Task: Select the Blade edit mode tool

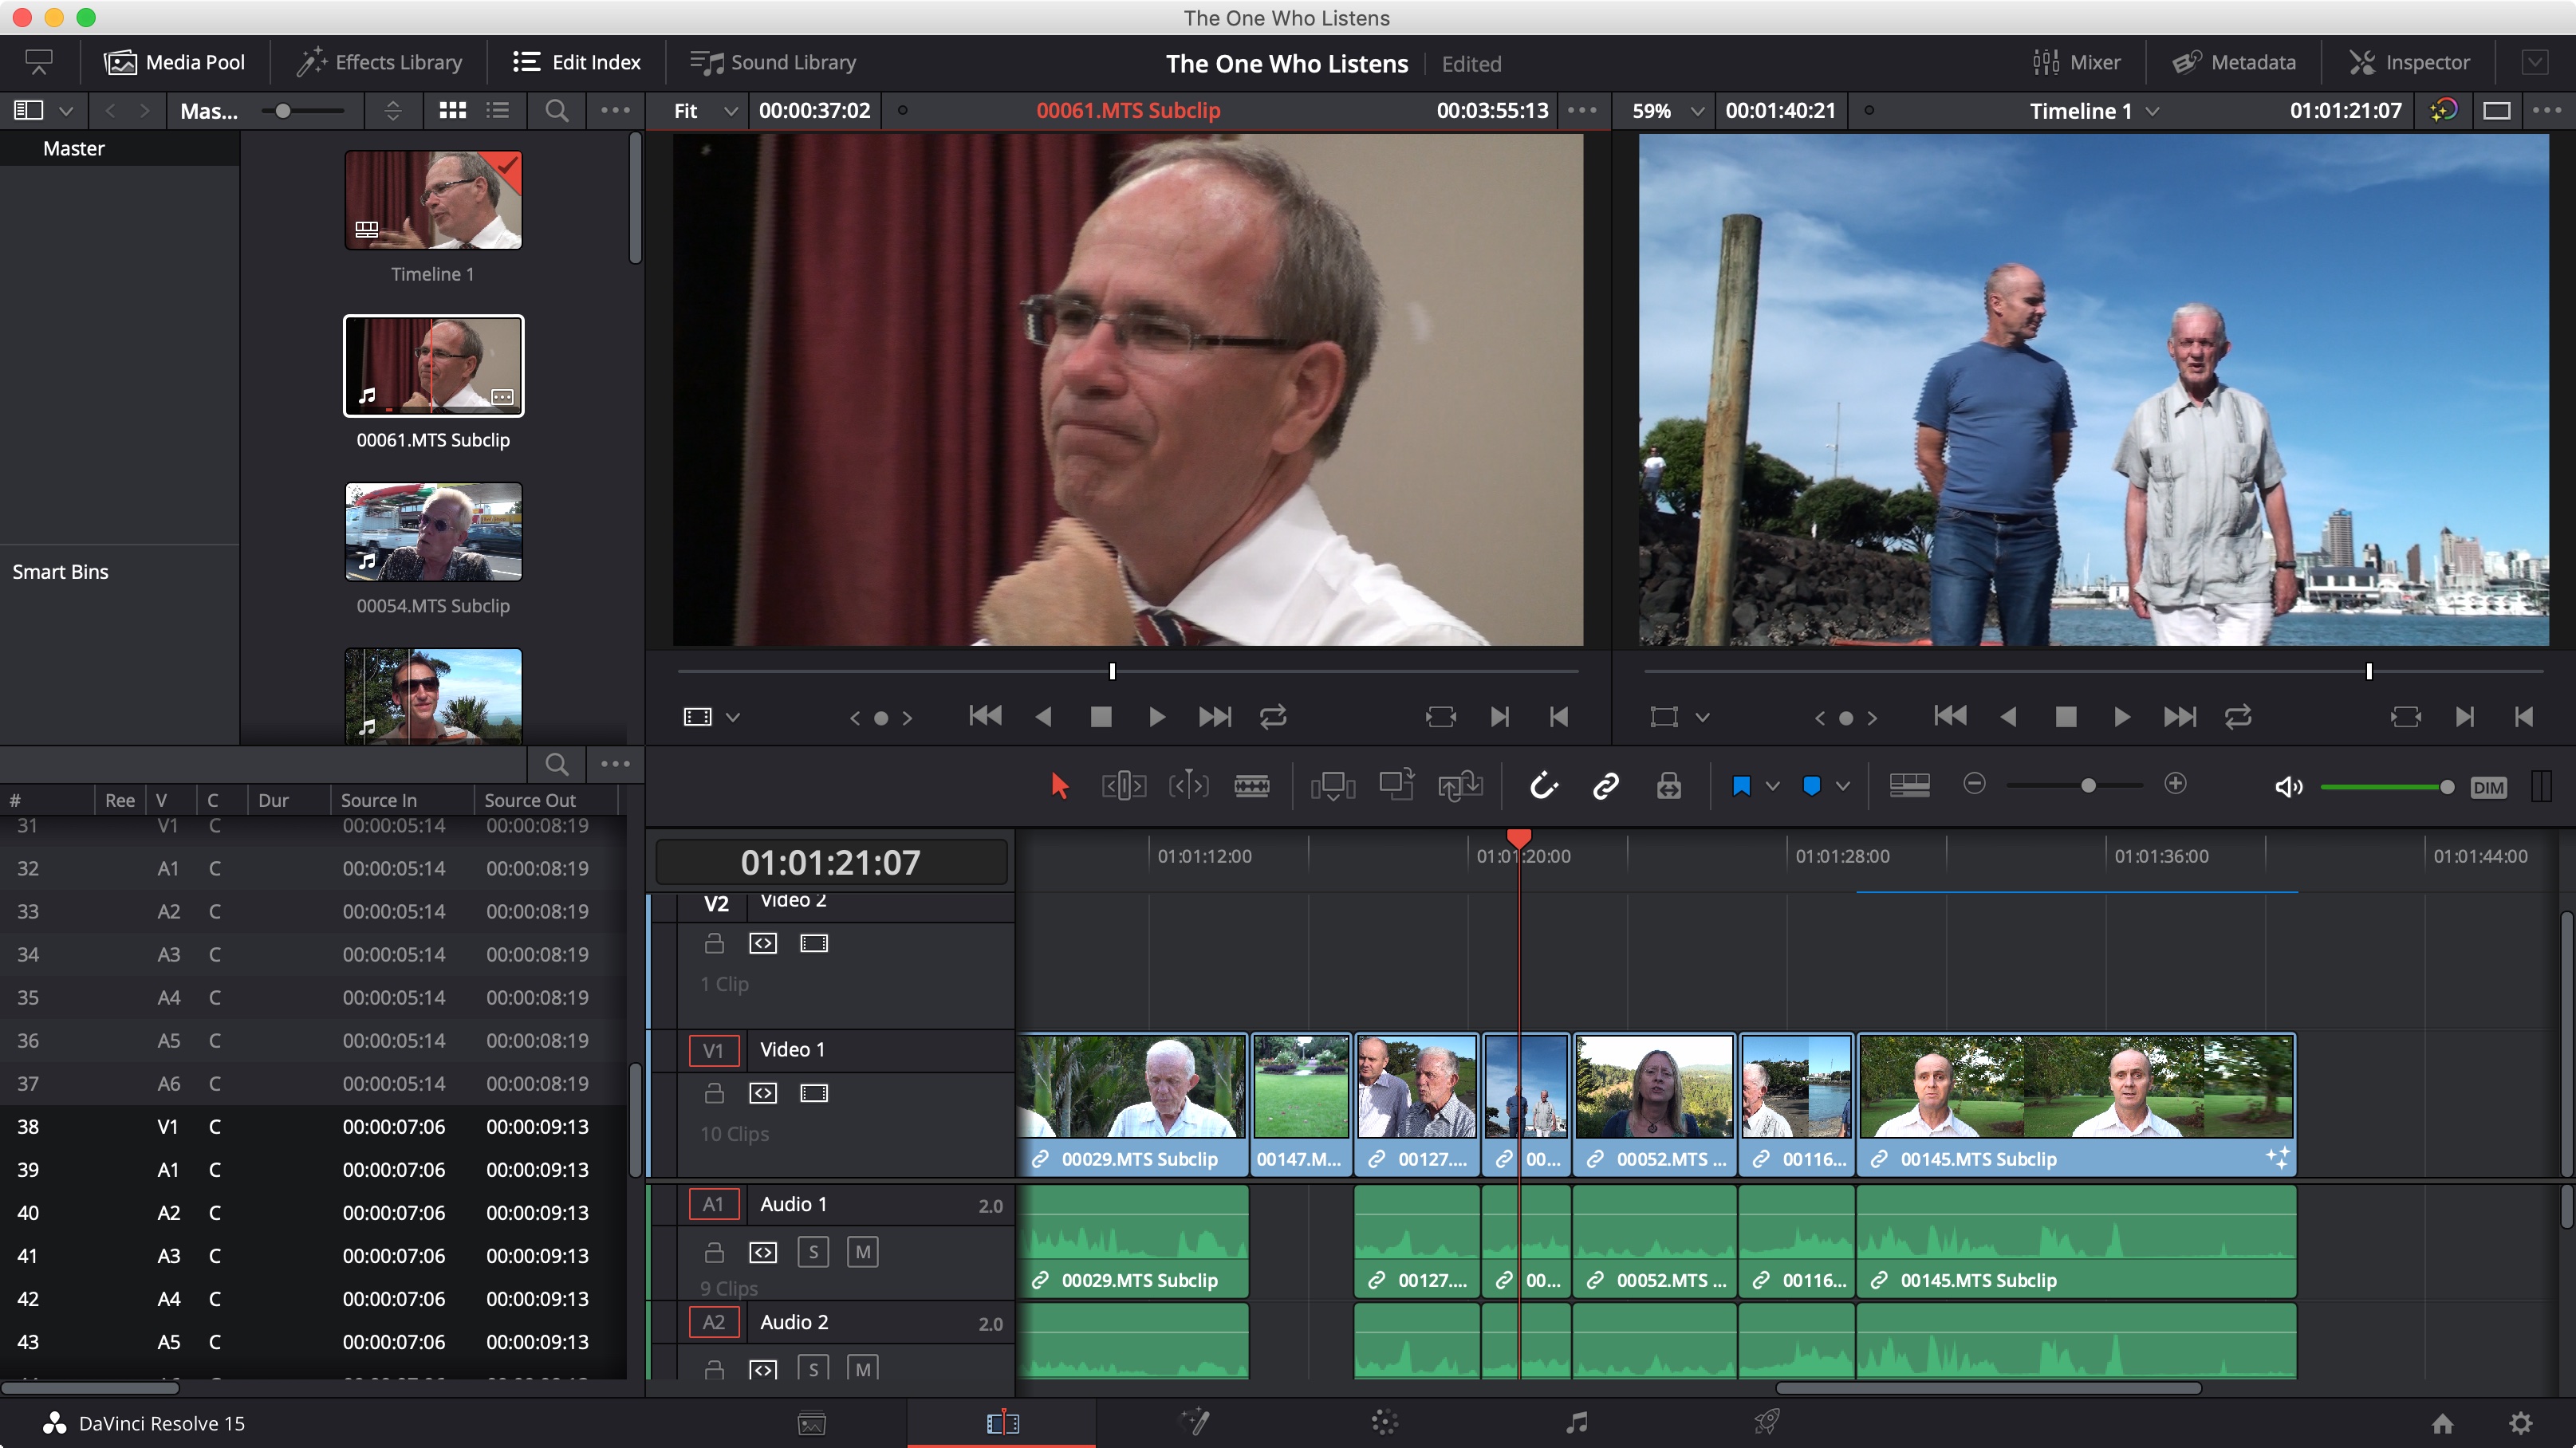Action: [1251, 786]
